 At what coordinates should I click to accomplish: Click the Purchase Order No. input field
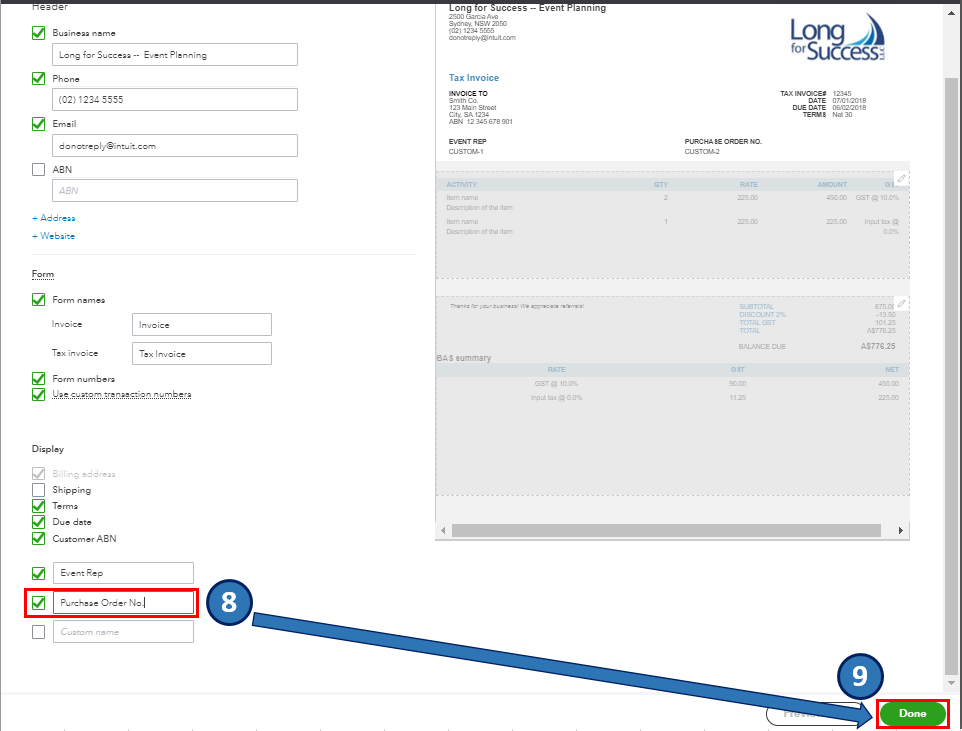(x=123, y=603)
